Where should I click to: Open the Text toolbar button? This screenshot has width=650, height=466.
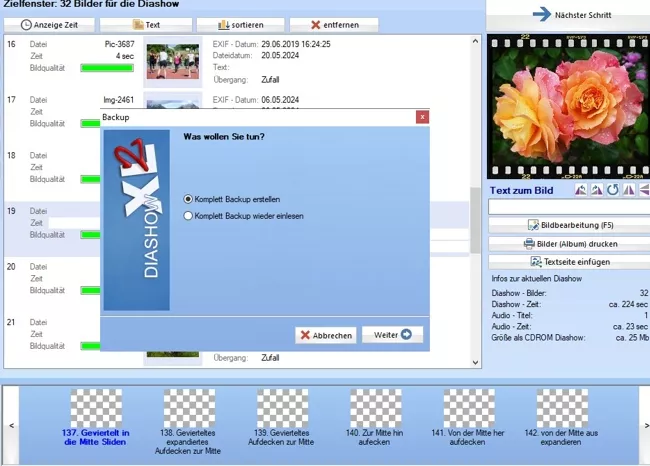point(146,23)
